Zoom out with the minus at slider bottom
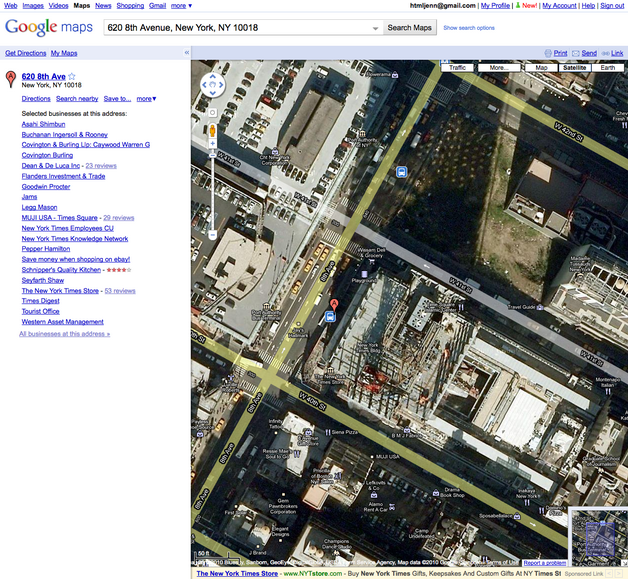Viewport: 628px width, 579px height. 213,235
